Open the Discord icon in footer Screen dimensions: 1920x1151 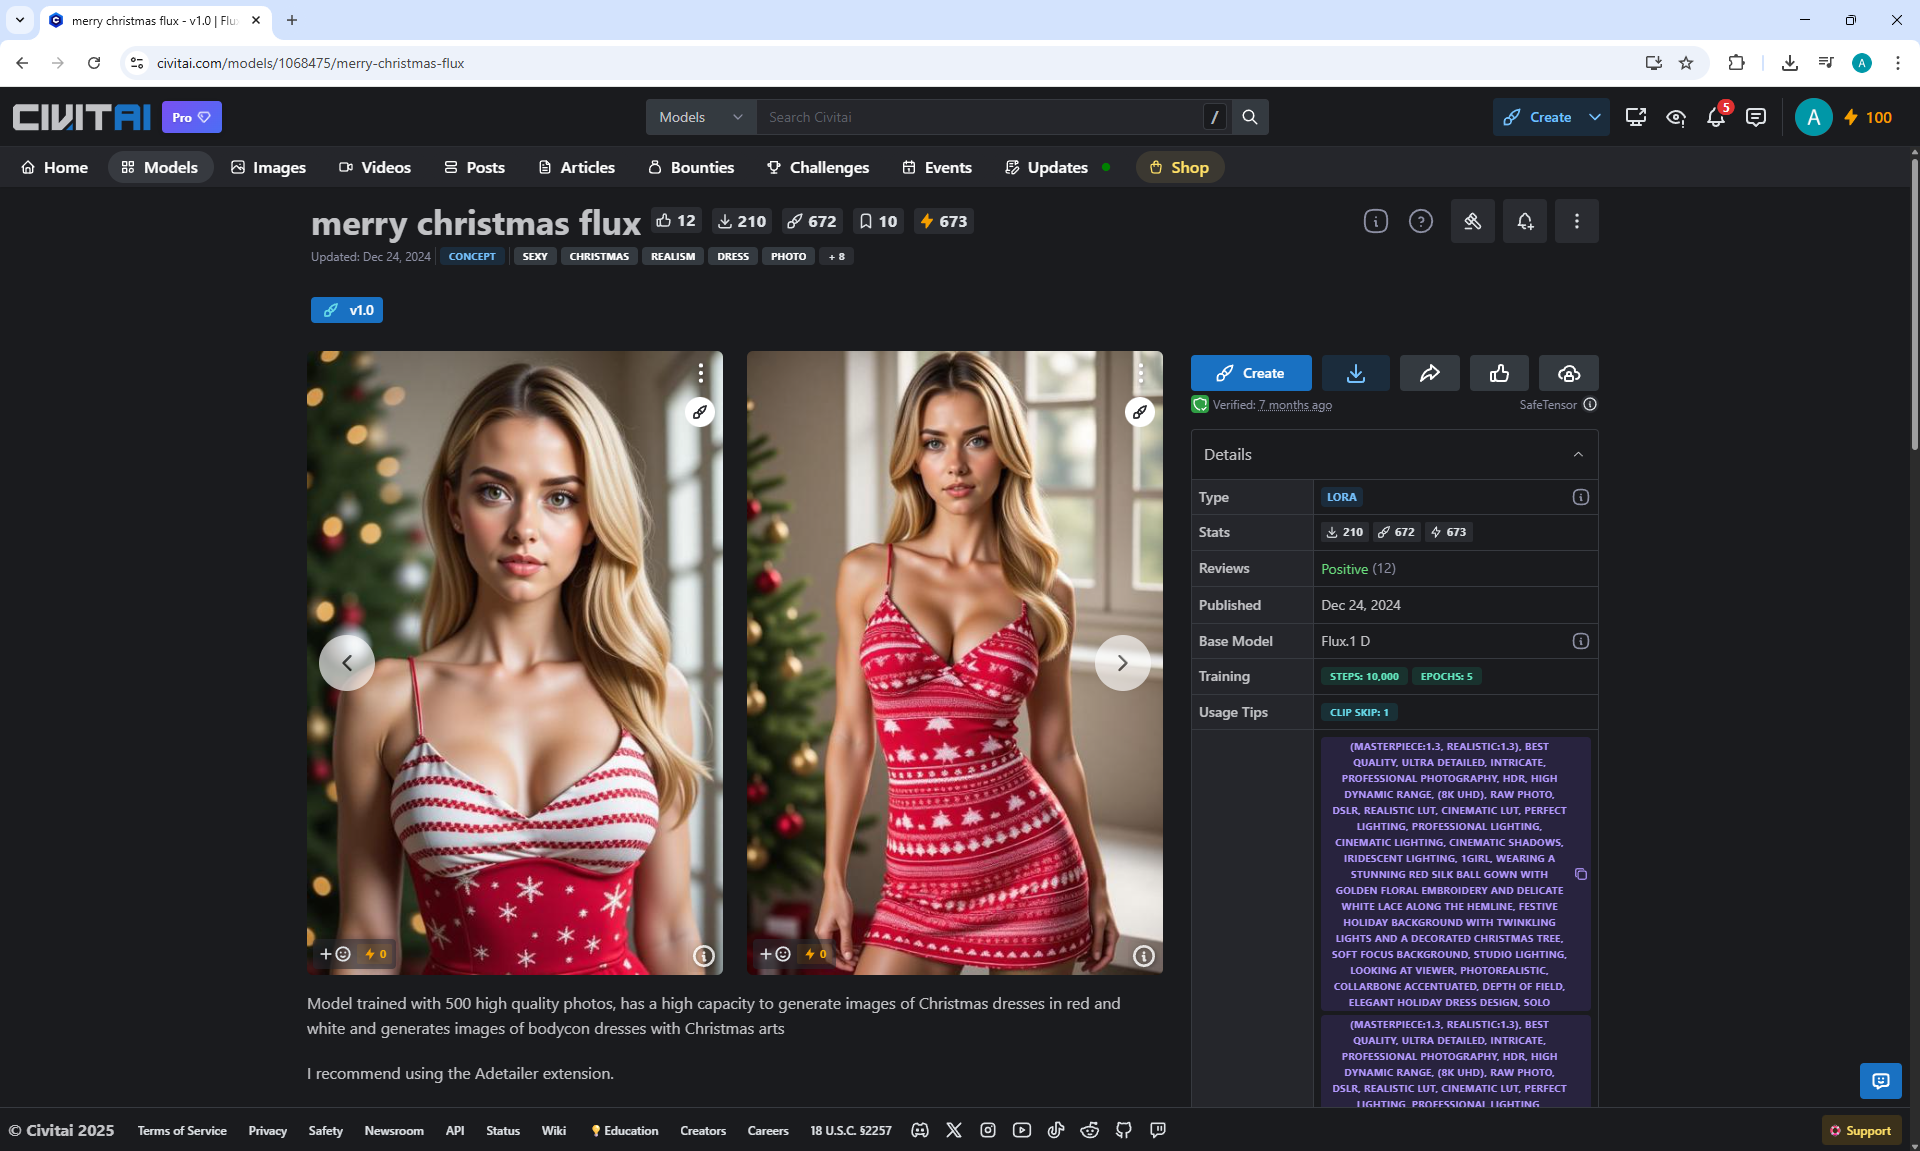920,1130
